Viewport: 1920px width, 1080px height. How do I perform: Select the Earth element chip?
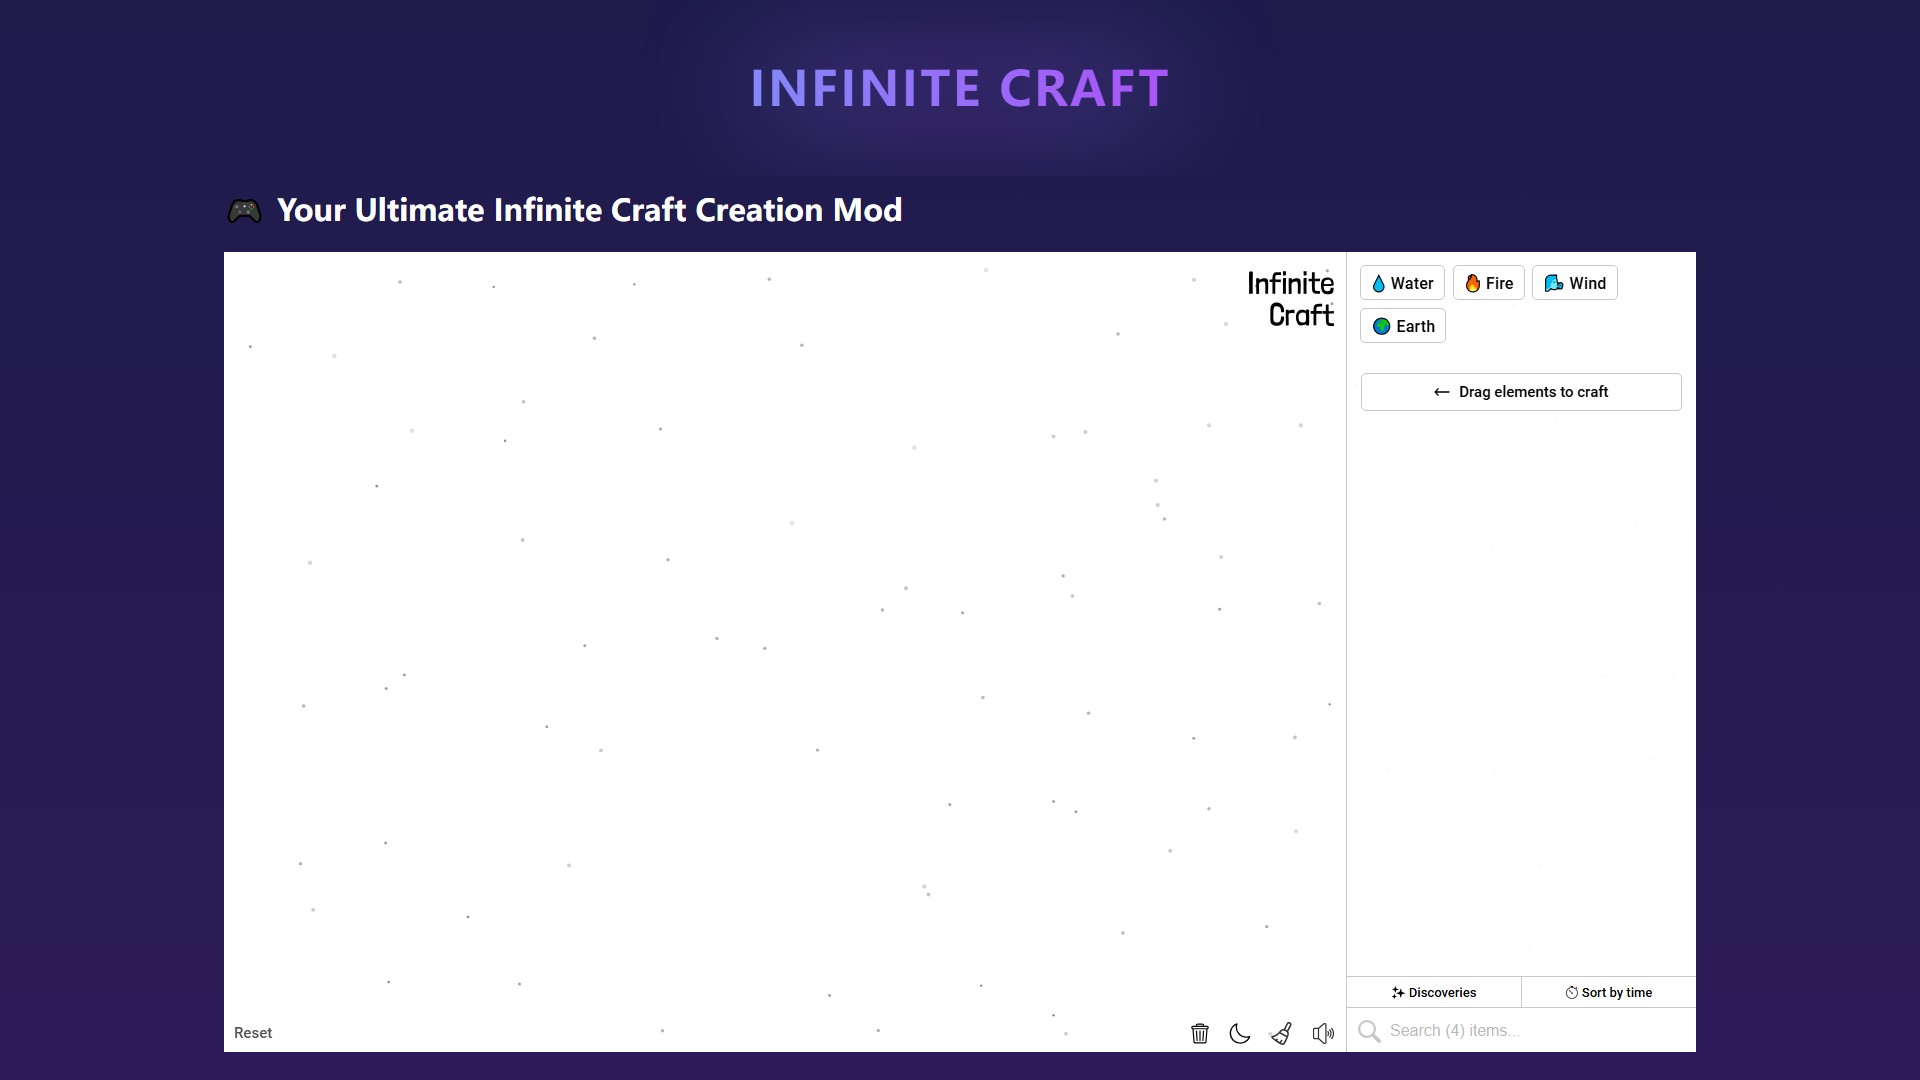pyautogui.click(x=1402, y=326)
